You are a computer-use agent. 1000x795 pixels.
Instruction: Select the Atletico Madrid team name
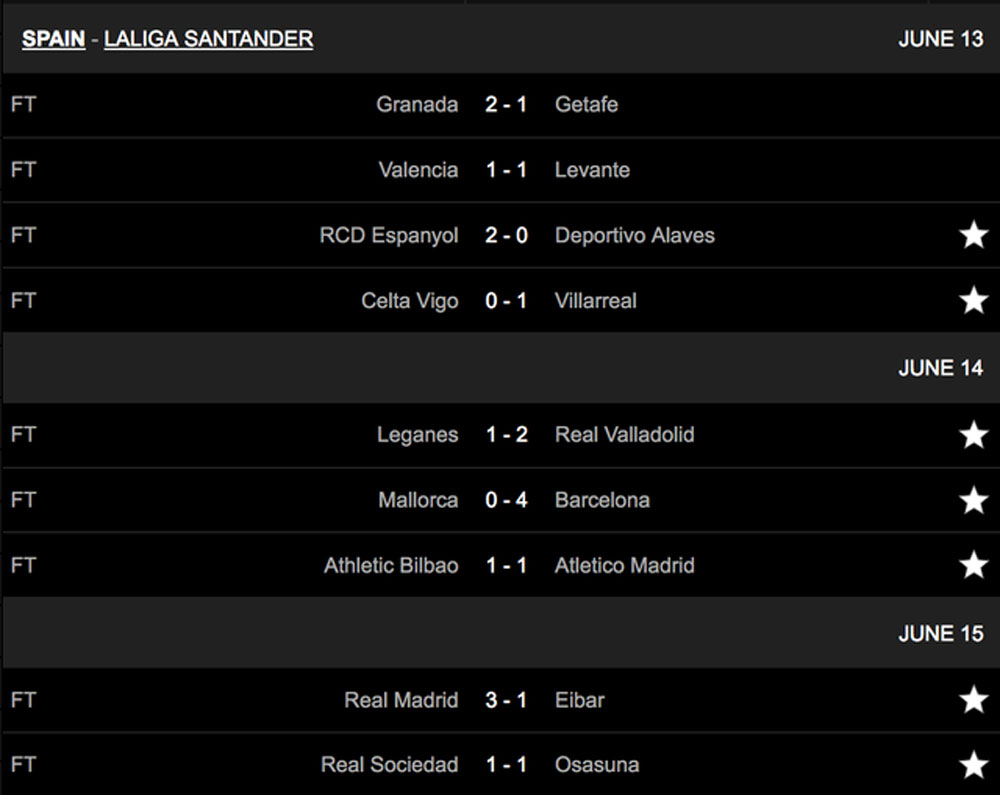(x=624, y=565)
